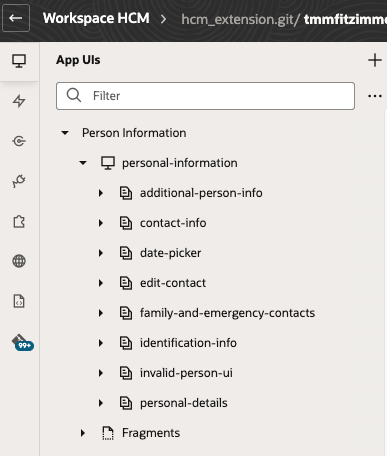Open the three-dot options menu

pyautogui.click(x=375, y=96)
